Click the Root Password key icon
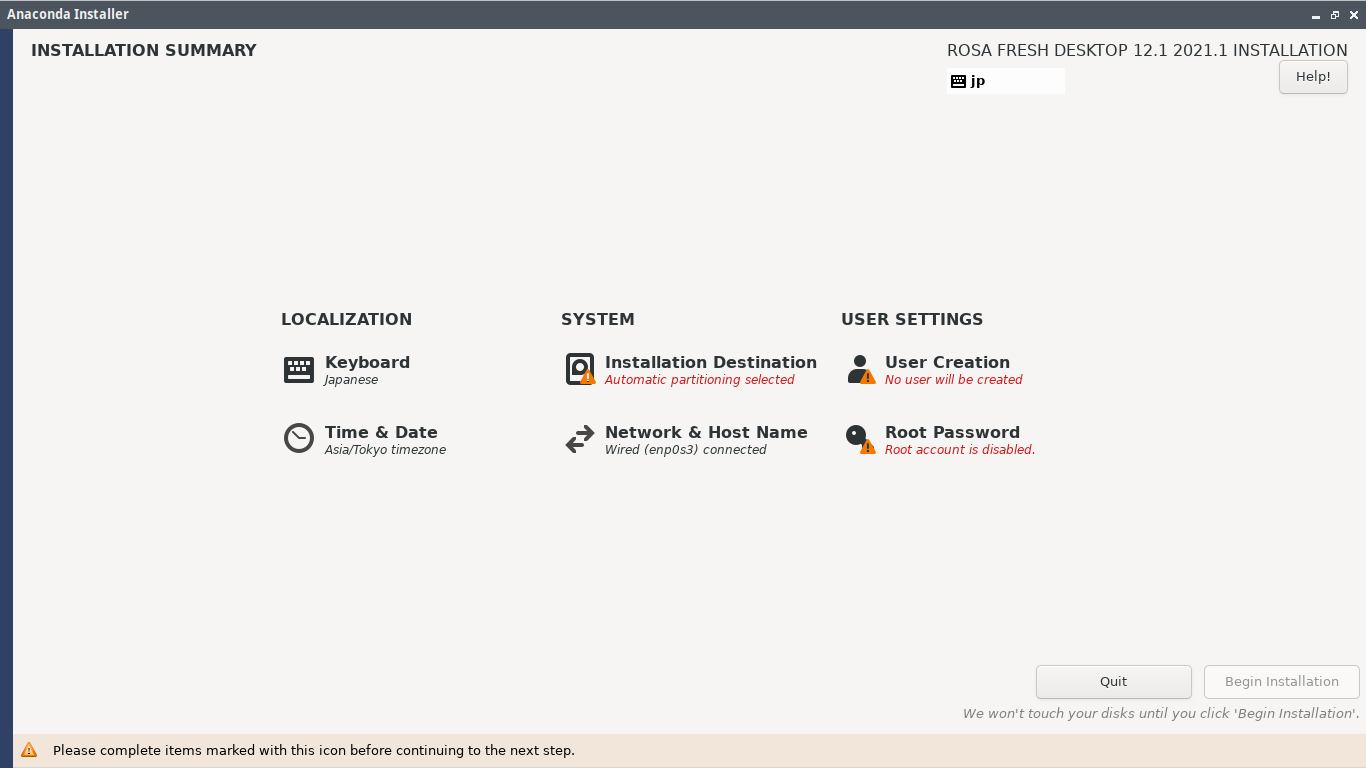Viewport: 1366px width, 768px height. [x=860, y=439]
